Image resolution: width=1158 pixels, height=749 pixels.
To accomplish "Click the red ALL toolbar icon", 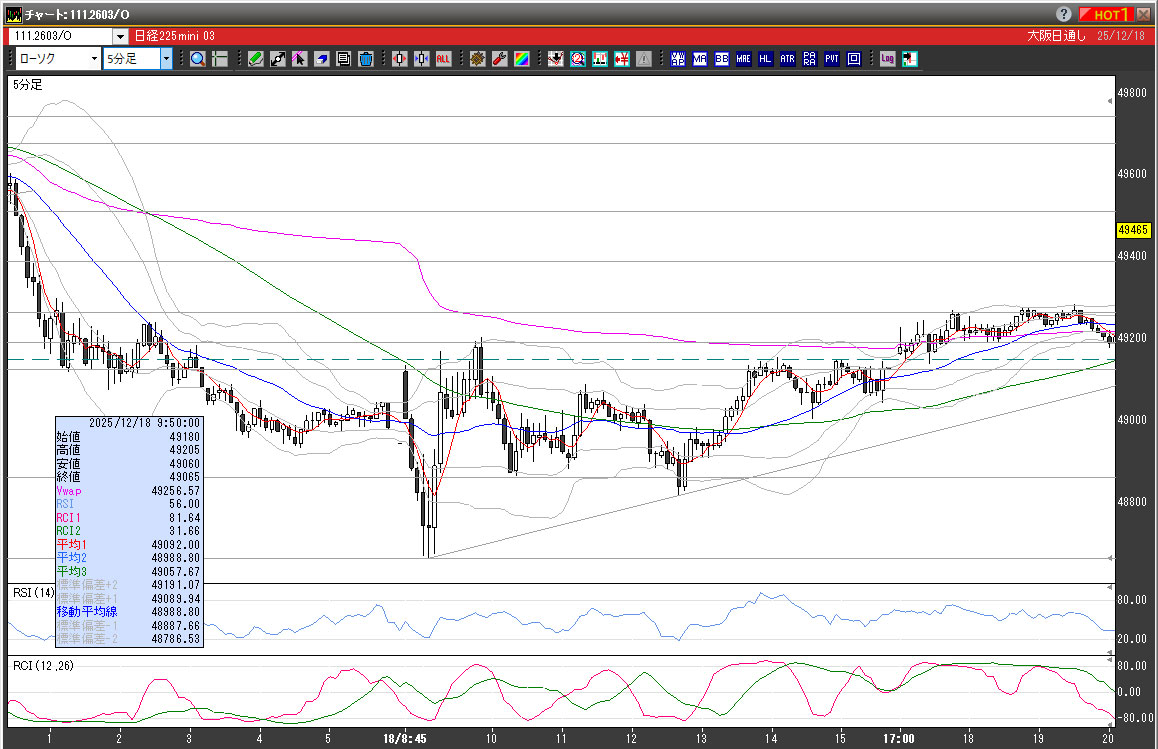I will [443, 59].
